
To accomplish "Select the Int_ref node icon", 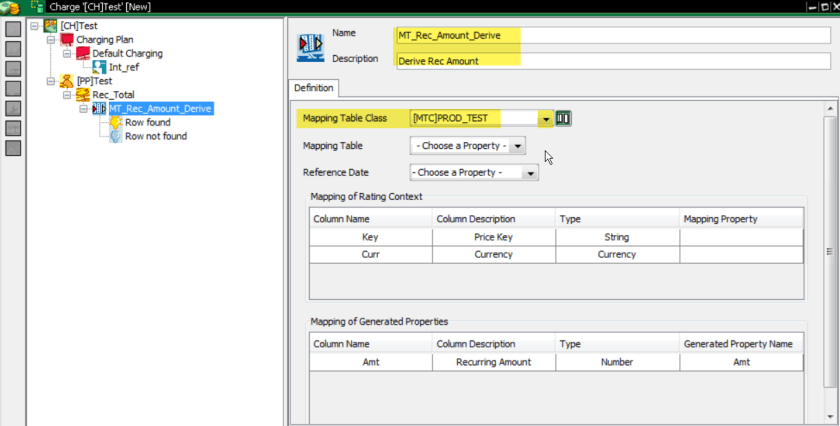I will (x=99, y=67).
